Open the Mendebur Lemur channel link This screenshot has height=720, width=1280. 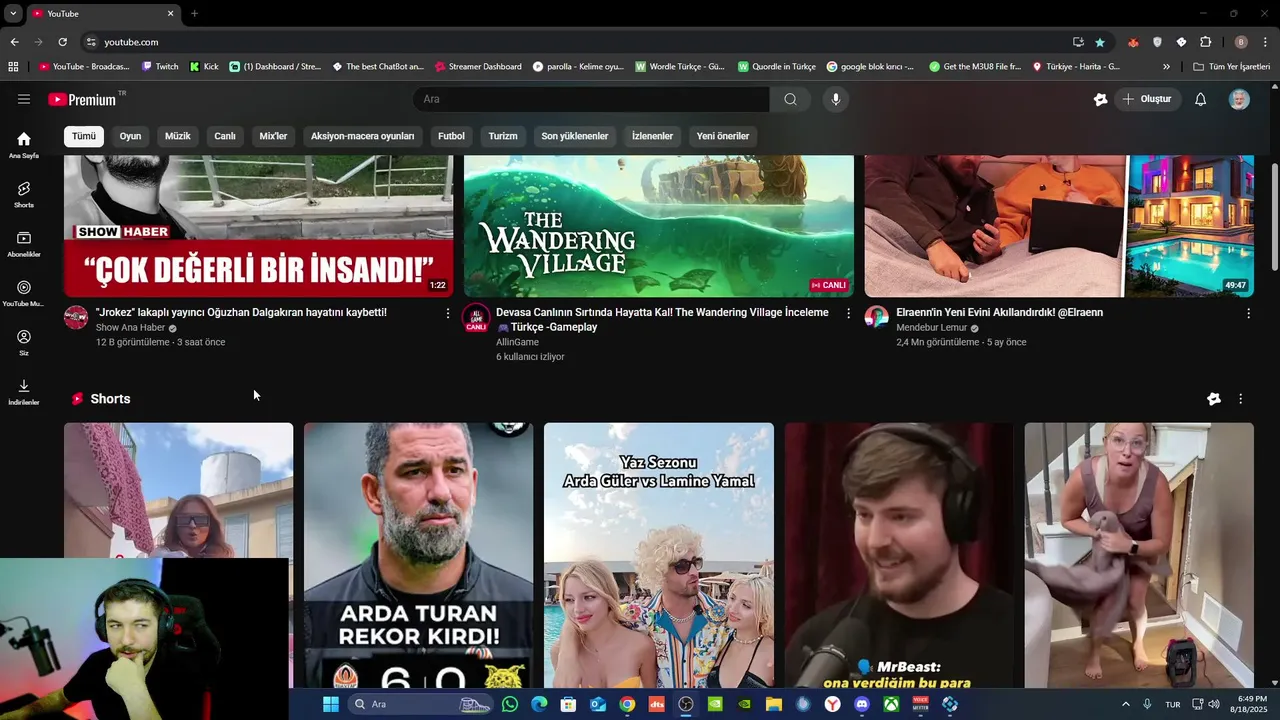point(931,328)
